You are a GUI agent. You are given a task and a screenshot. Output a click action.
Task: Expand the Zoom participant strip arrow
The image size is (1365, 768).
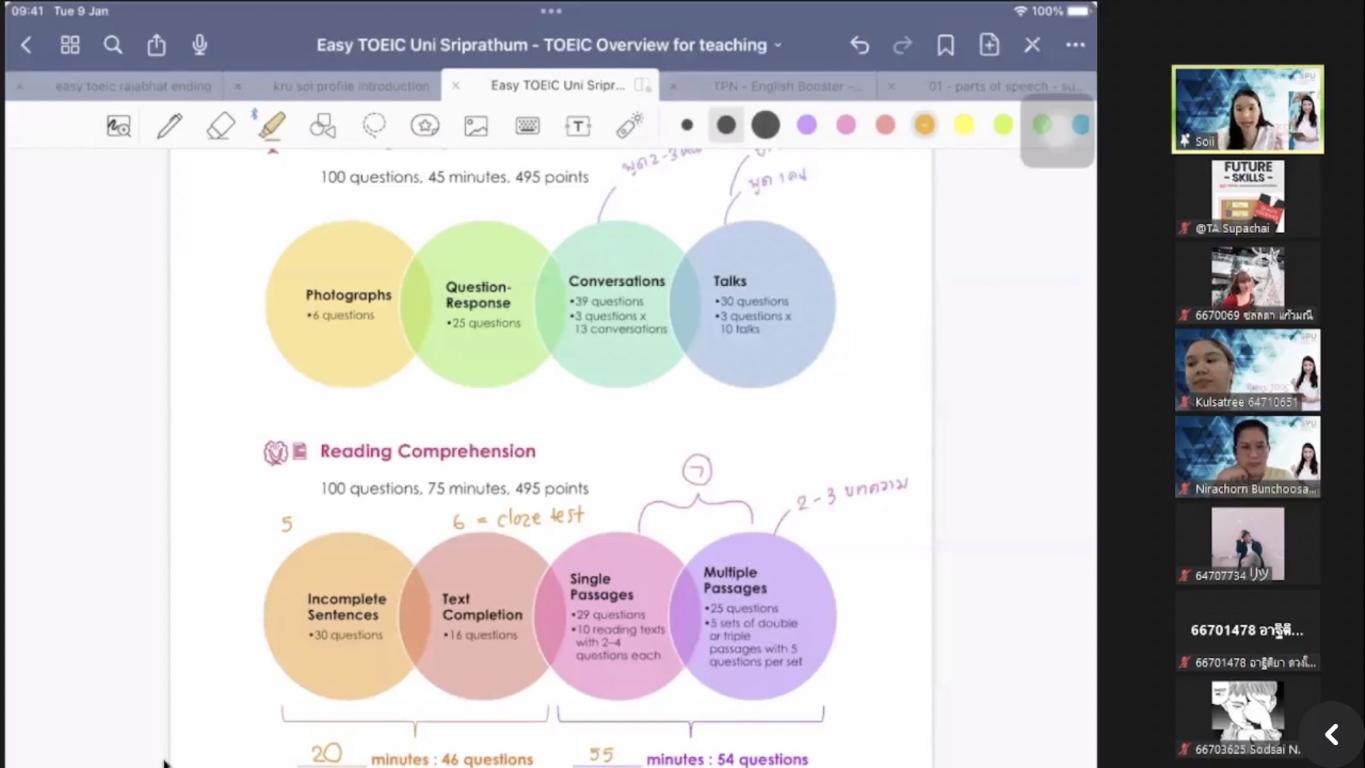1332,735
